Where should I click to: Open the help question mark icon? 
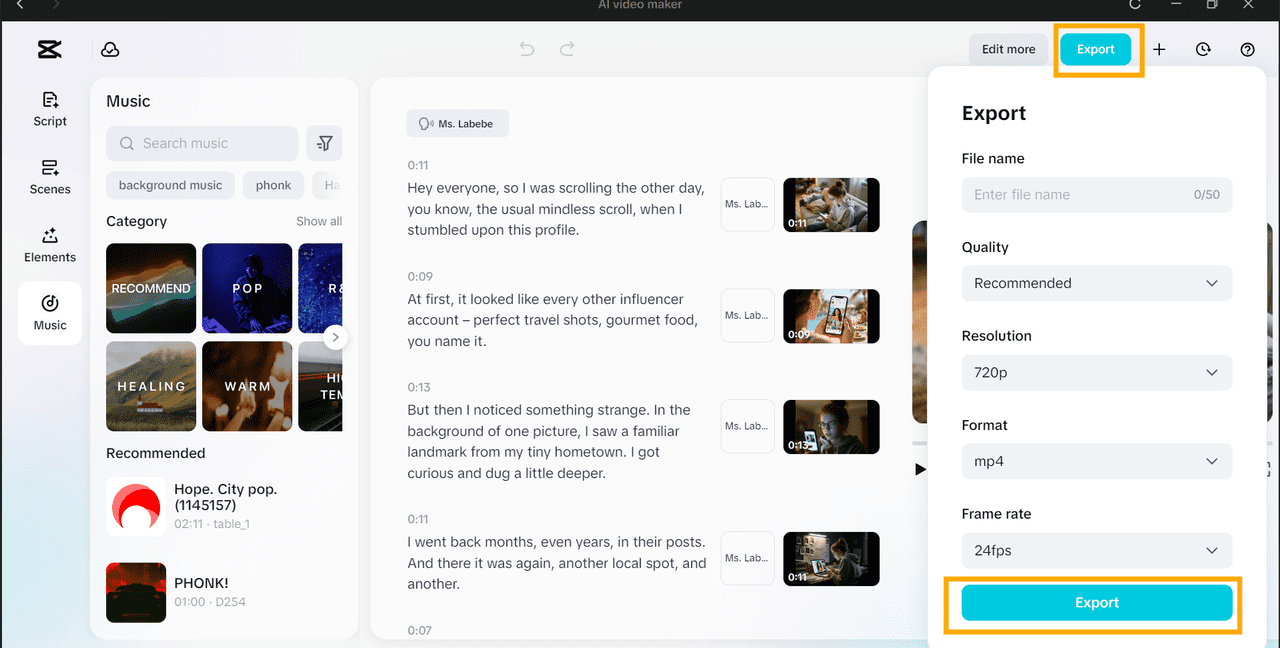click(x=1247, y=49)
